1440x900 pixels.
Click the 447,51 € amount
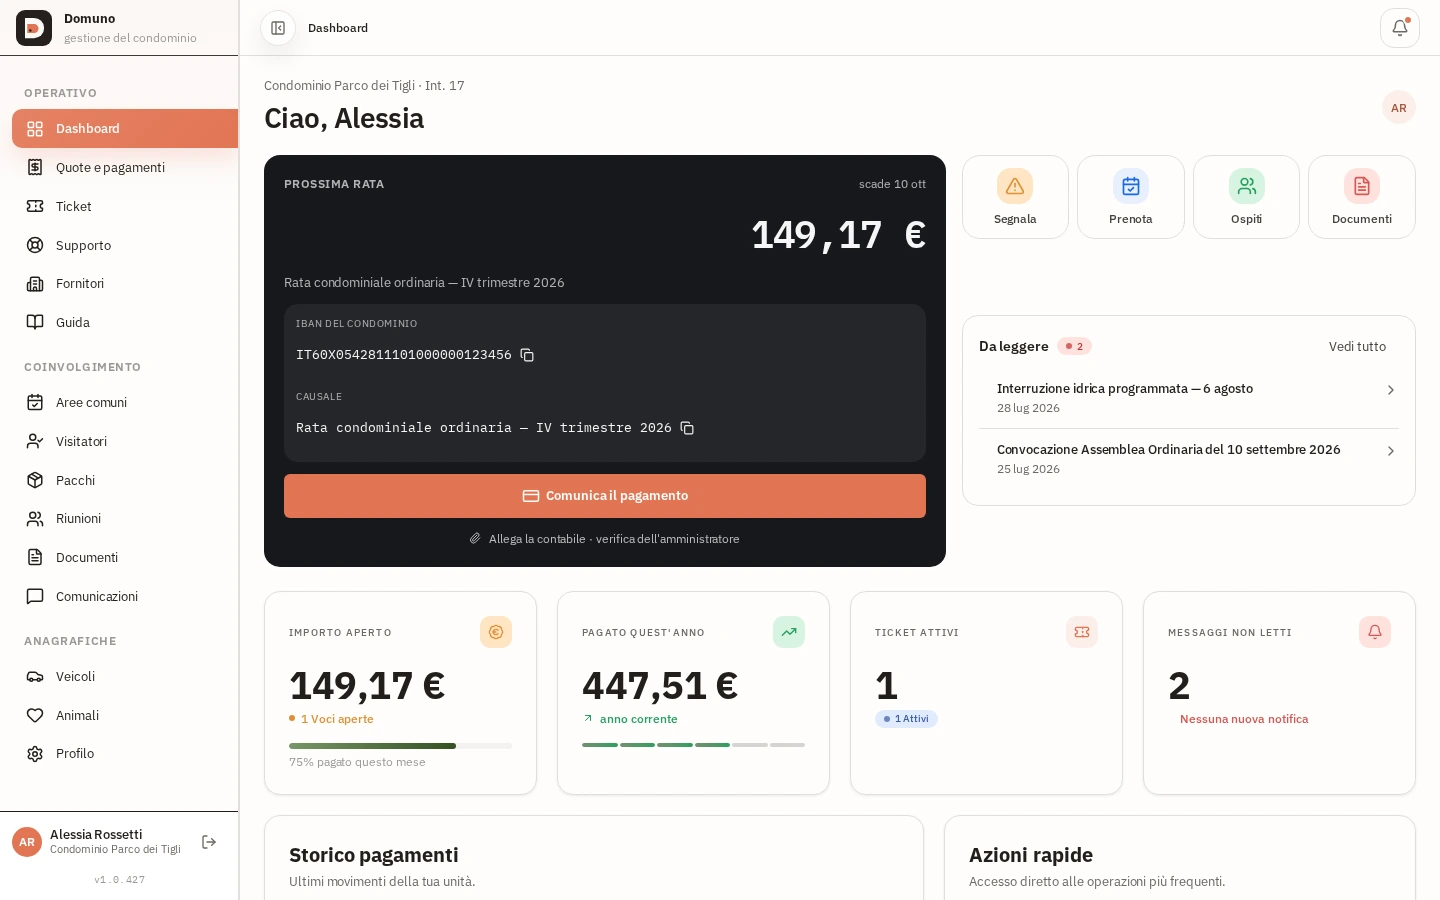[660, 686]
